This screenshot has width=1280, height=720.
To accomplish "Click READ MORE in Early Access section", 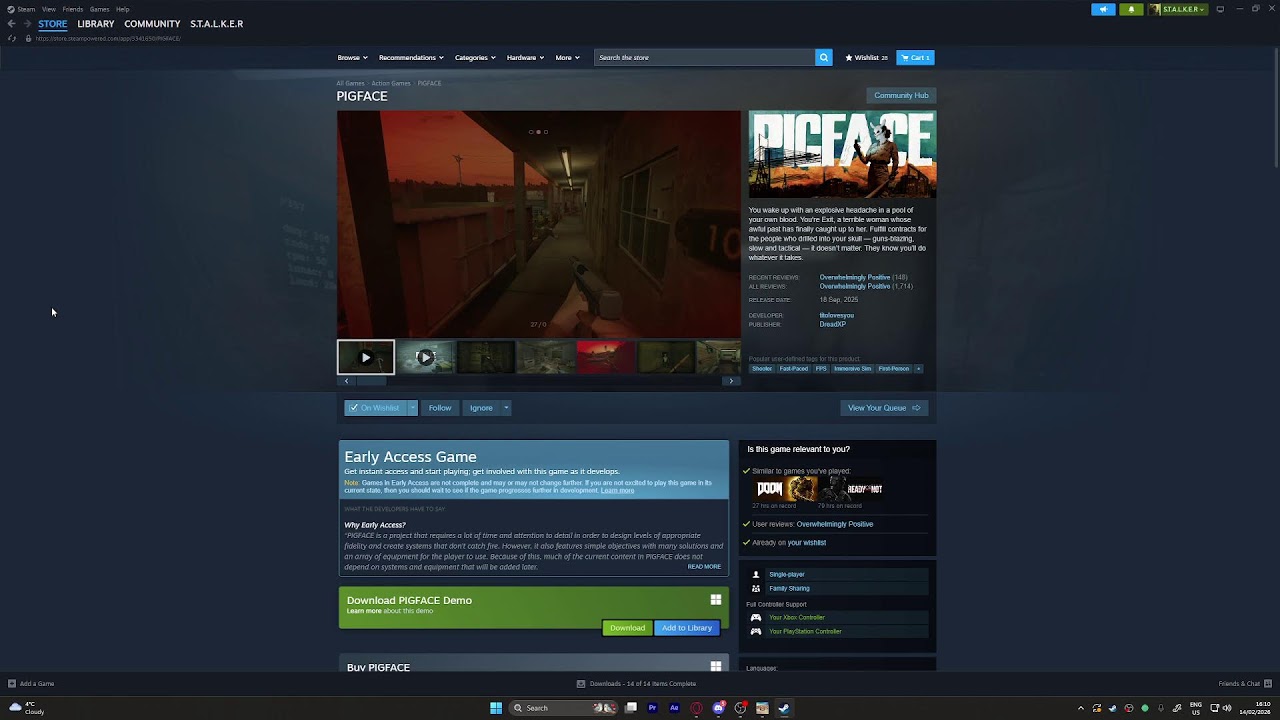I will pos(704,567).
